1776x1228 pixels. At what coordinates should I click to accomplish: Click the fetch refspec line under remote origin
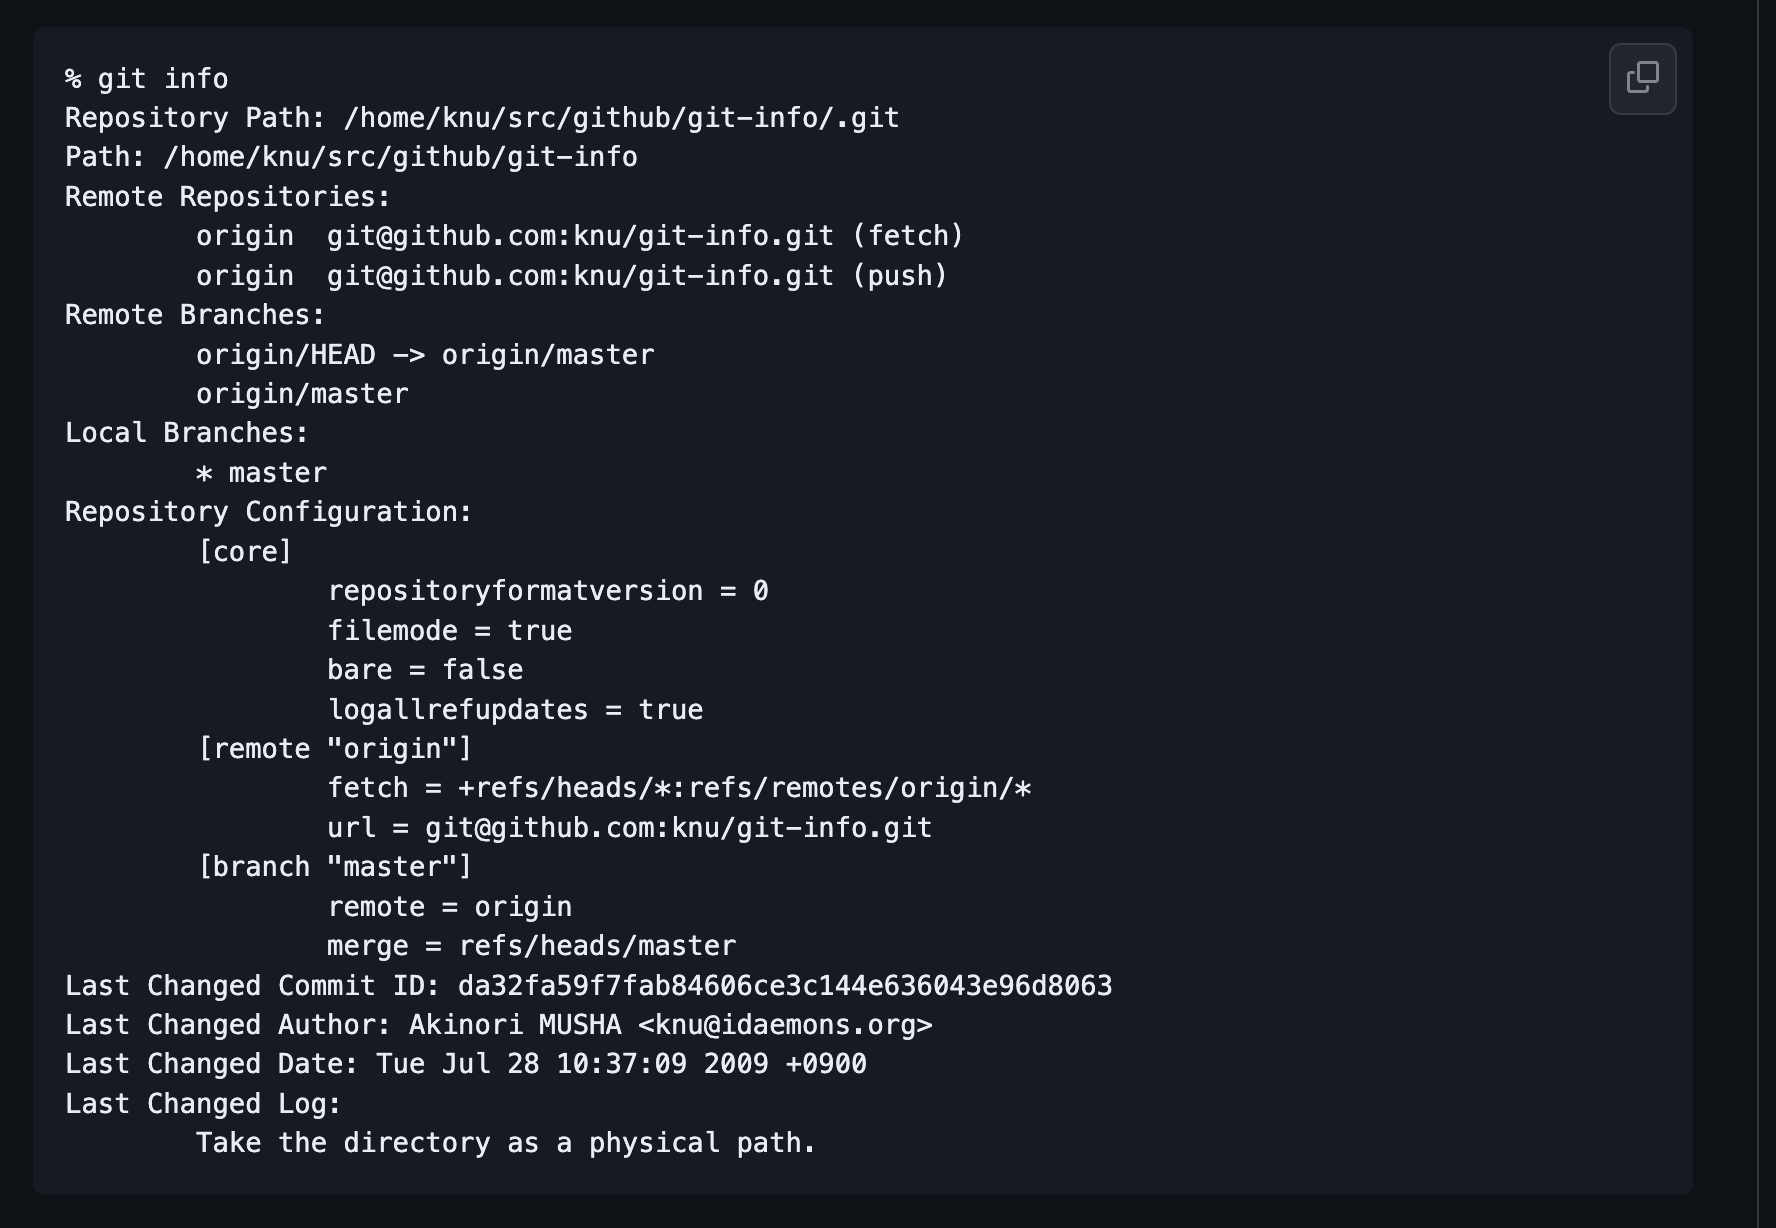pos(678,788)
